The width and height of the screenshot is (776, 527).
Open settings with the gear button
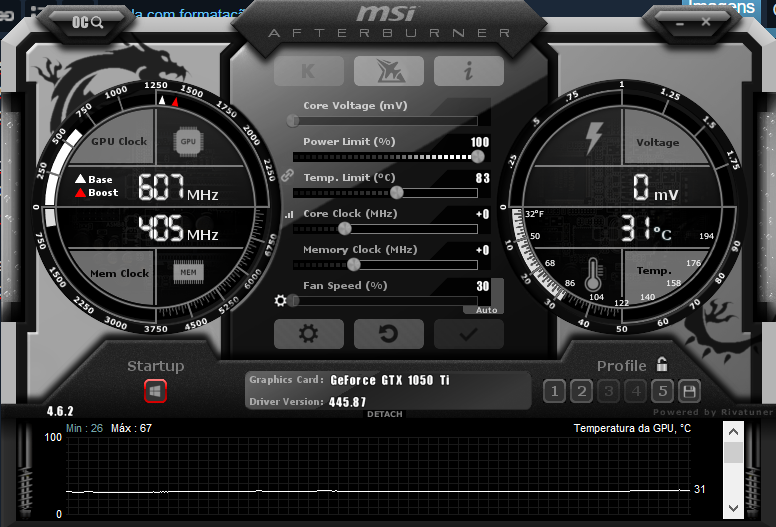[309, 334]
